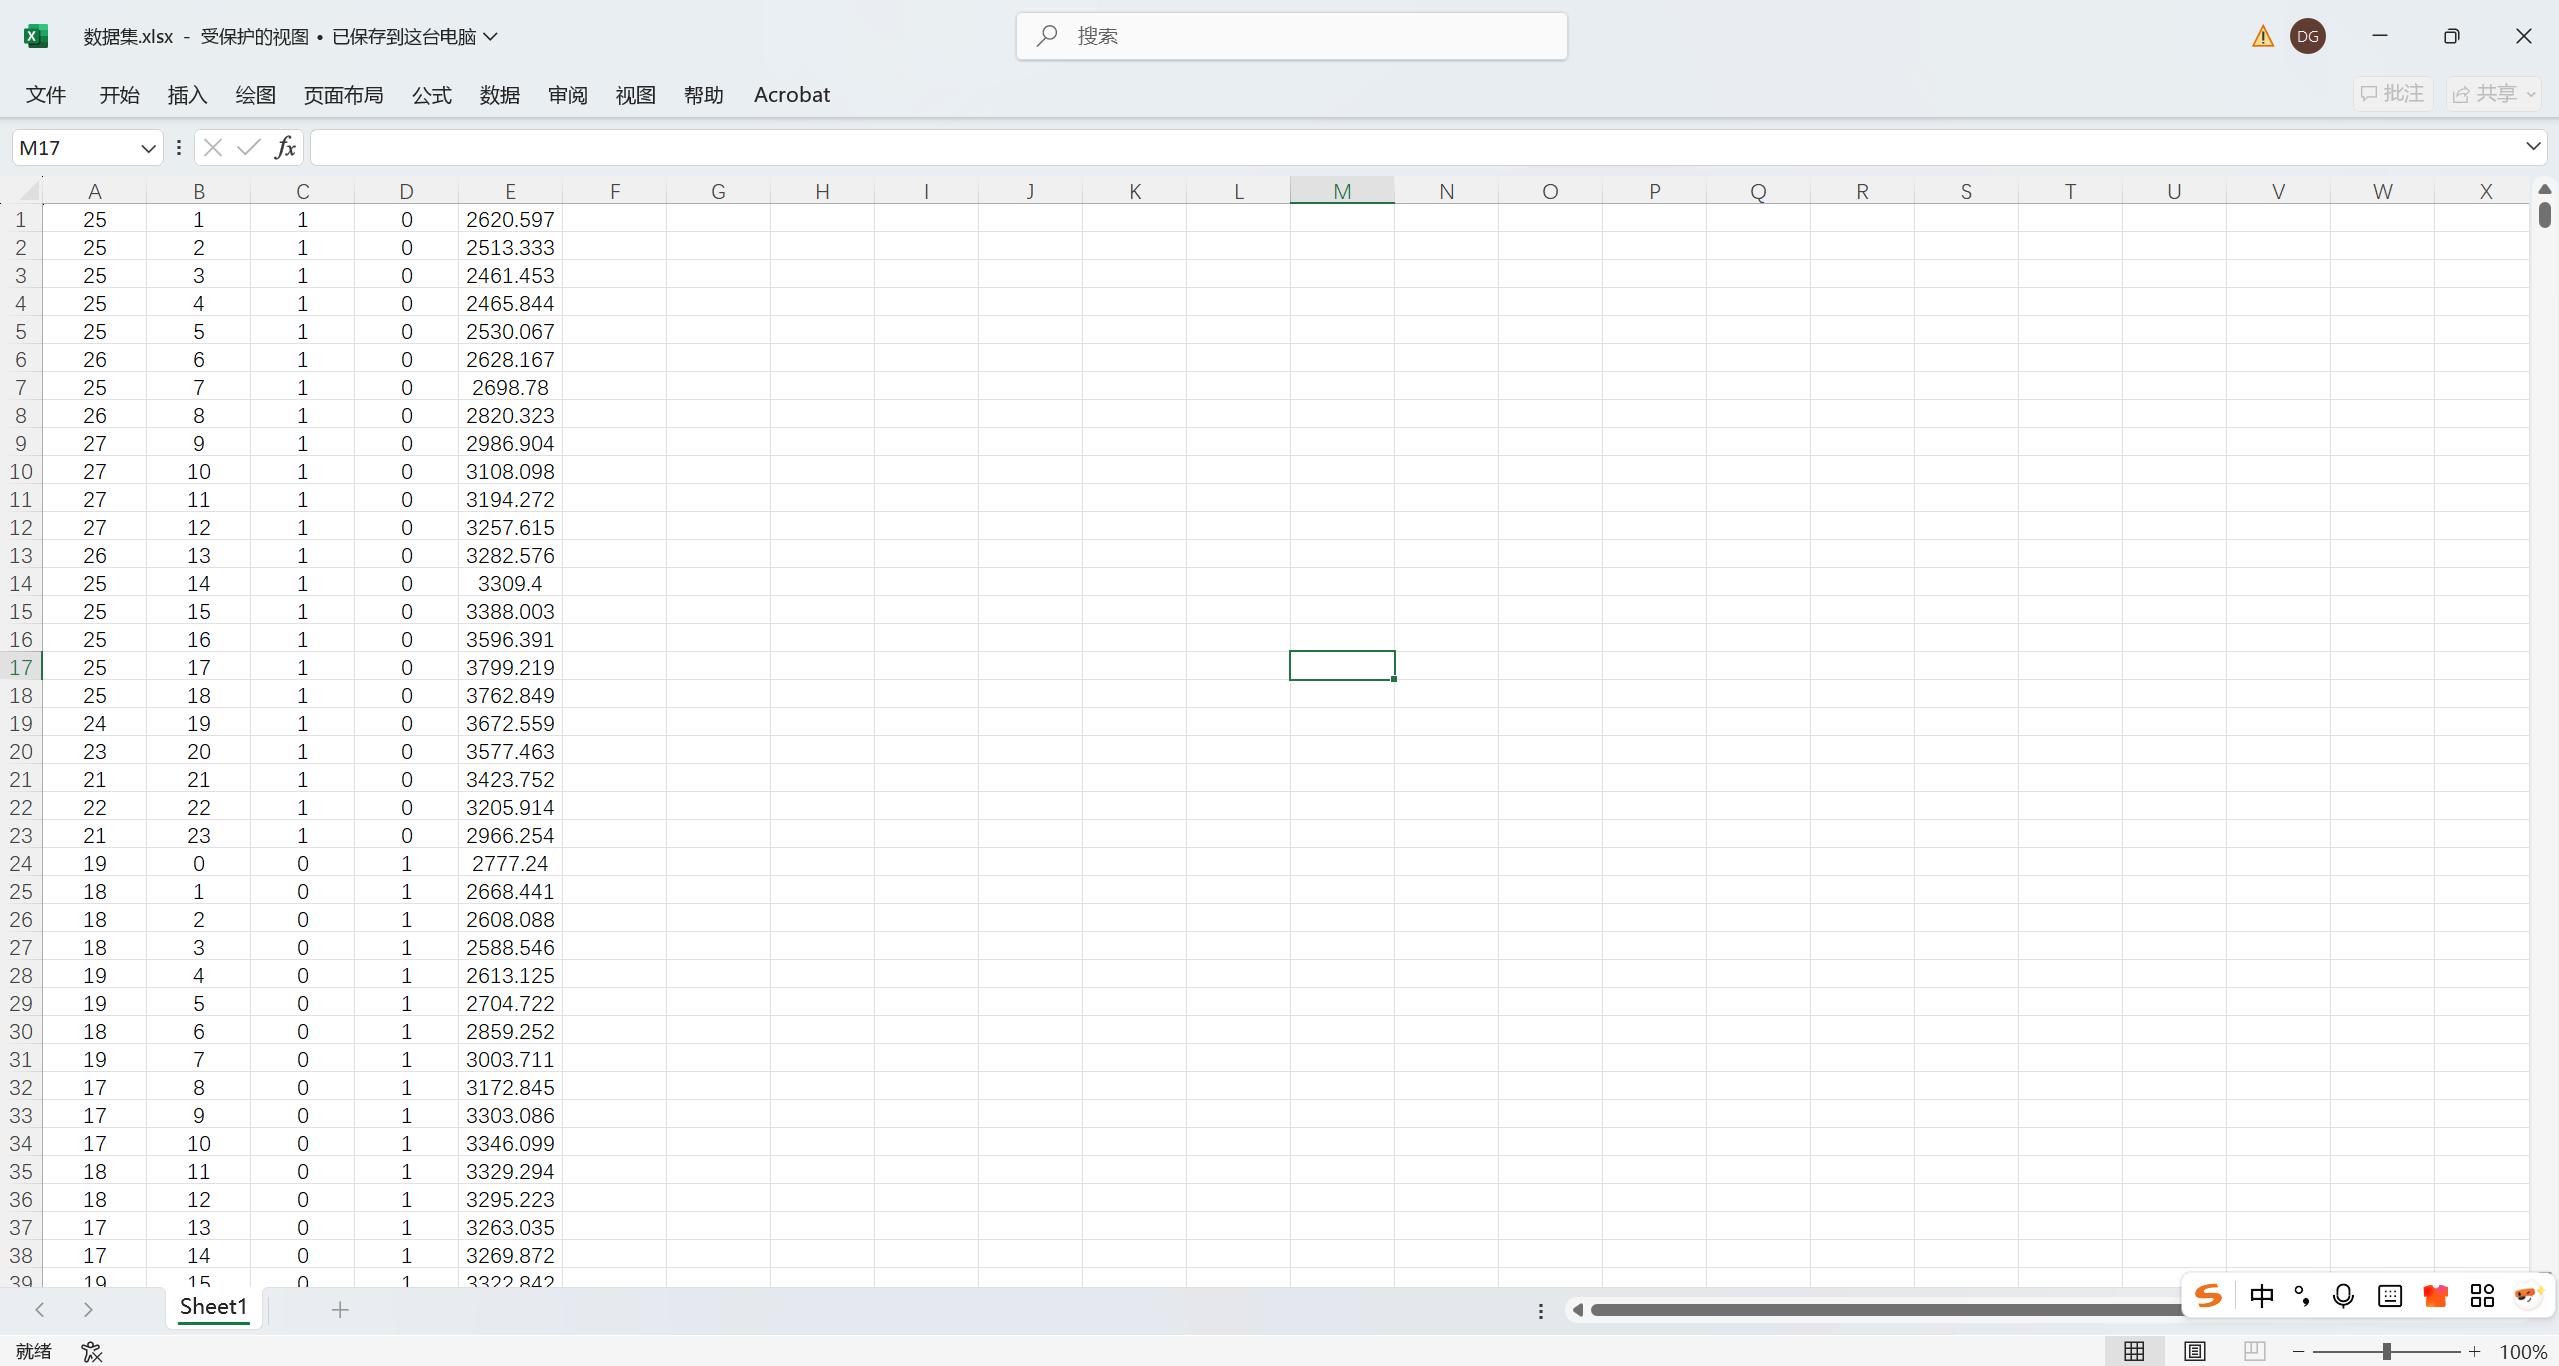Click the Sogou S input method icon

point(2209,1296)
